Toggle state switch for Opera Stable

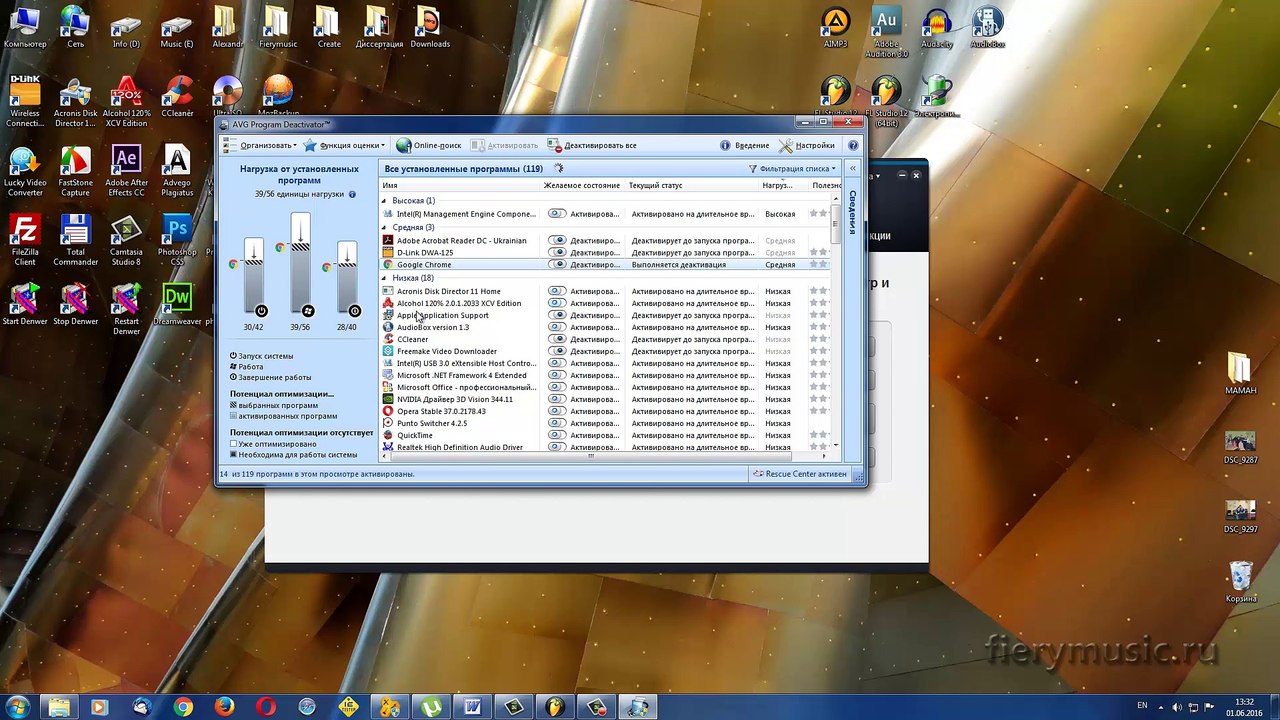point(557,411)
